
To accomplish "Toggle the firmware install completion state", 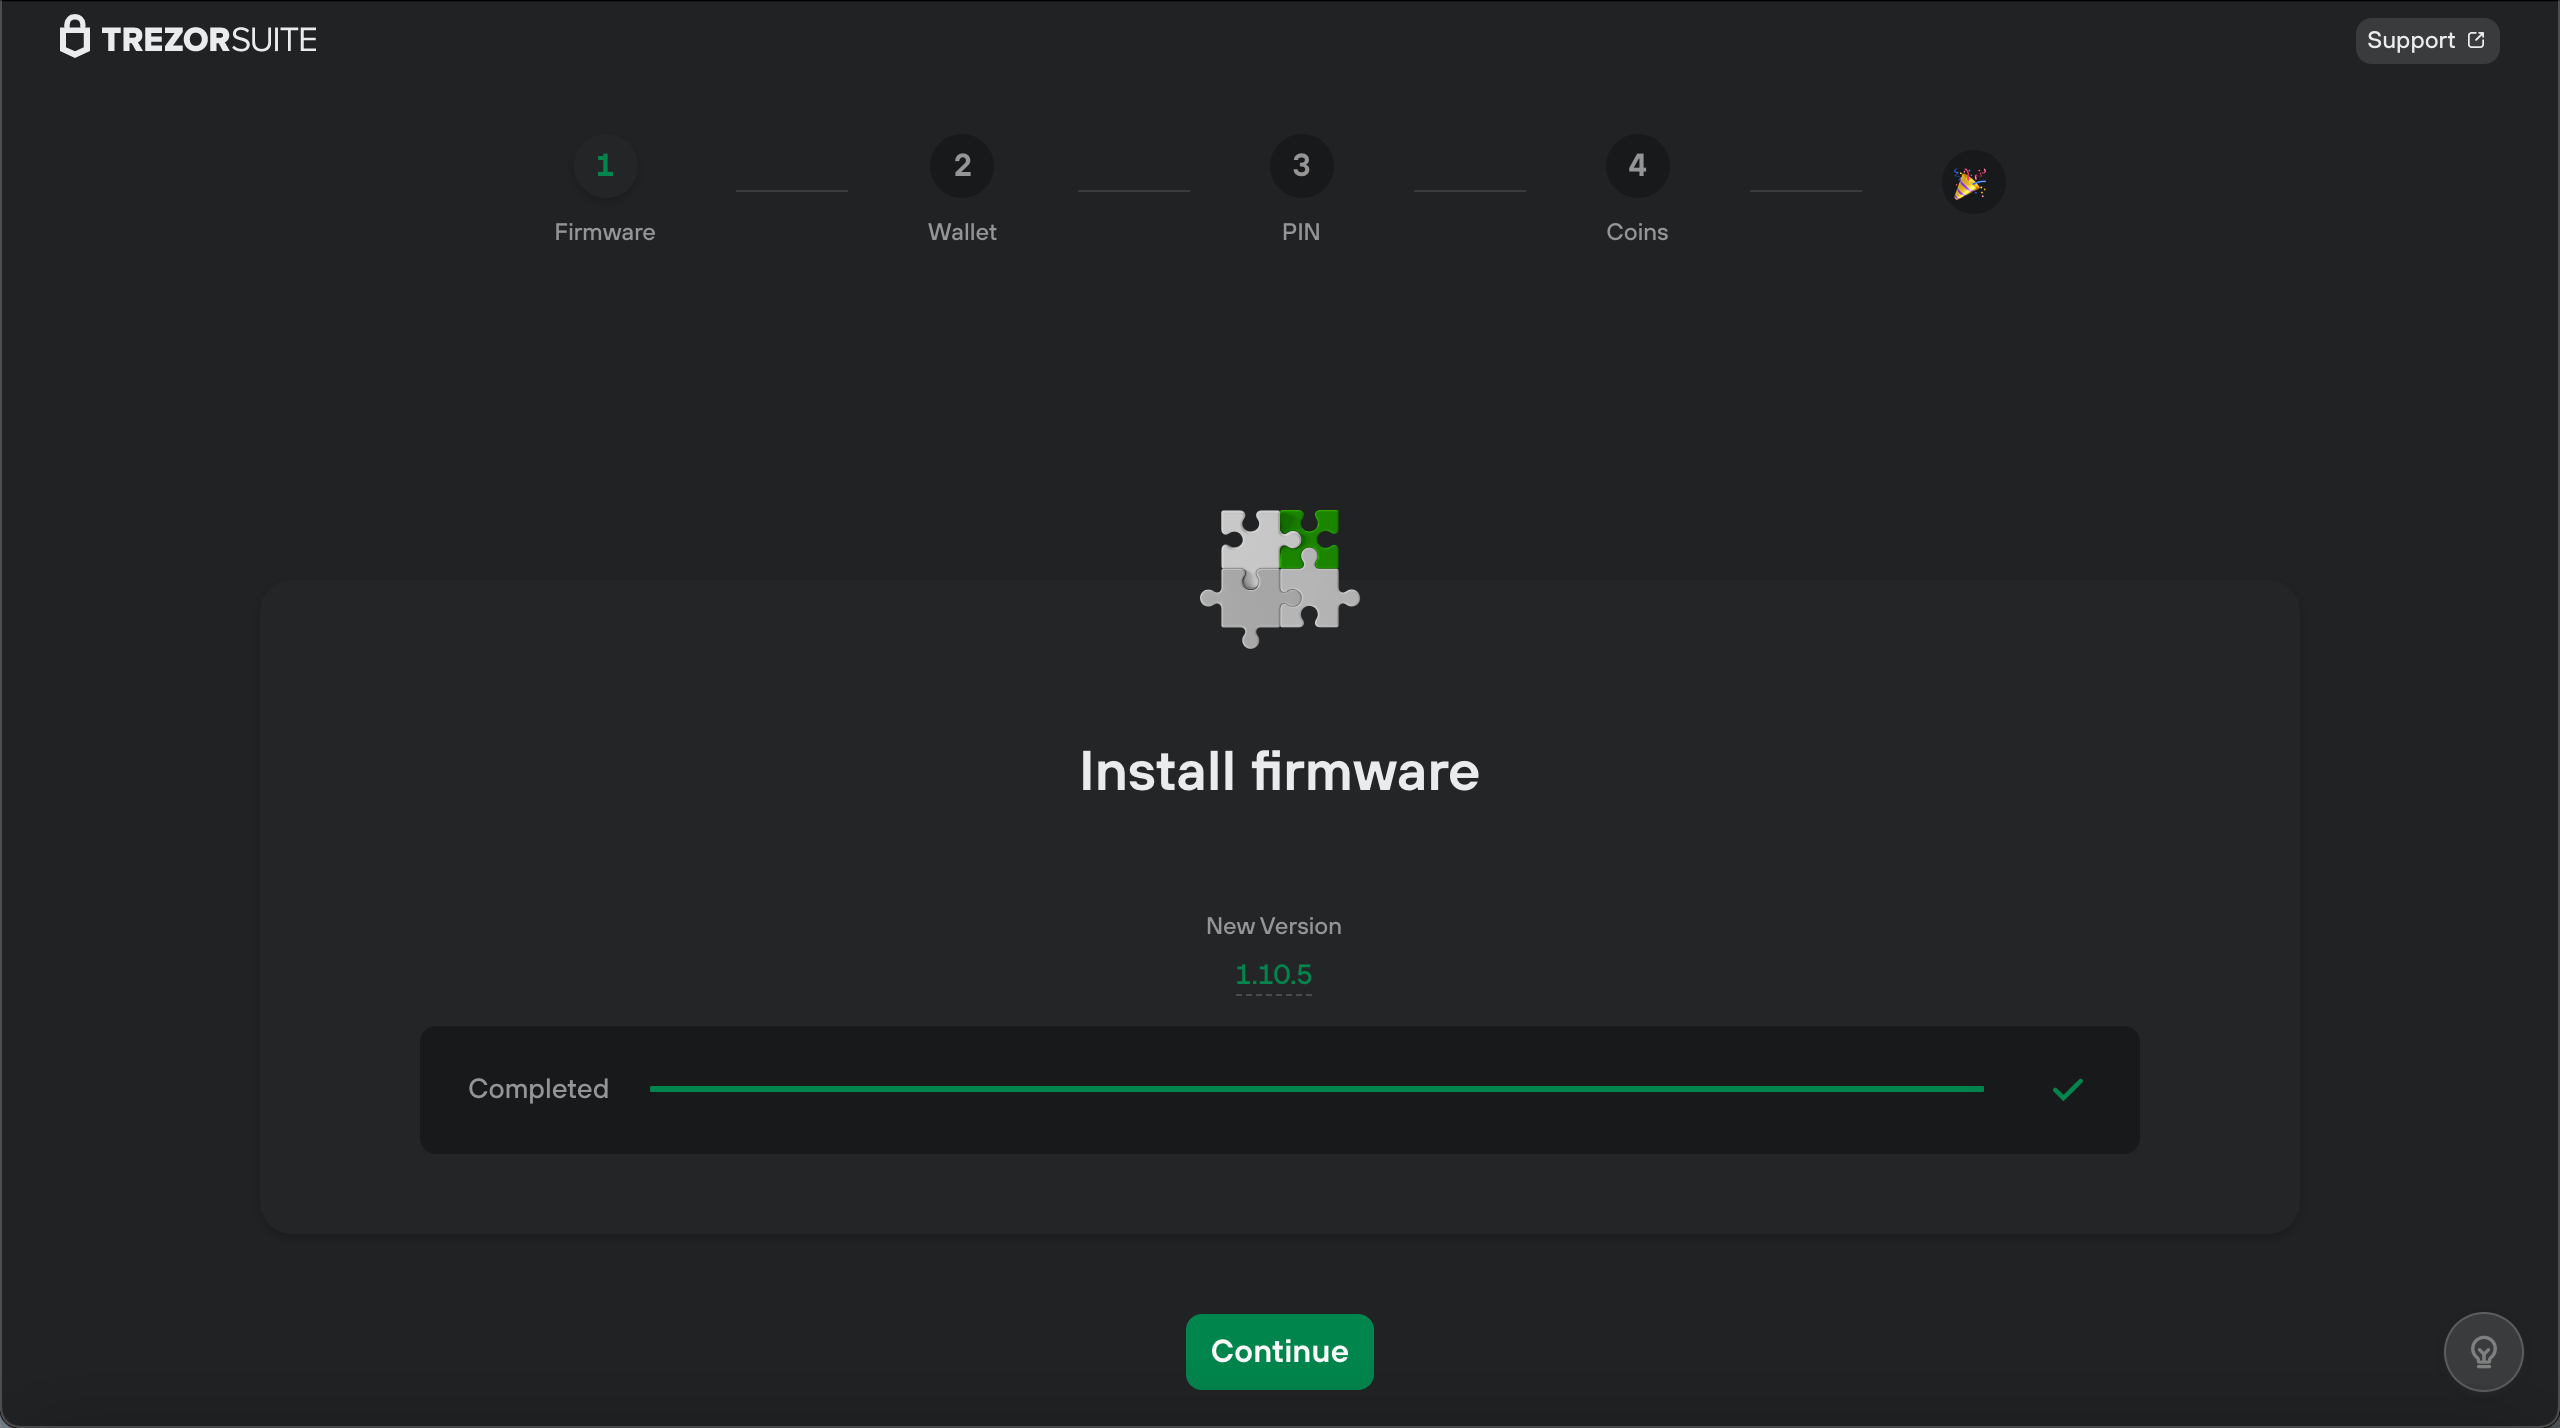I will point(2068,1089).
